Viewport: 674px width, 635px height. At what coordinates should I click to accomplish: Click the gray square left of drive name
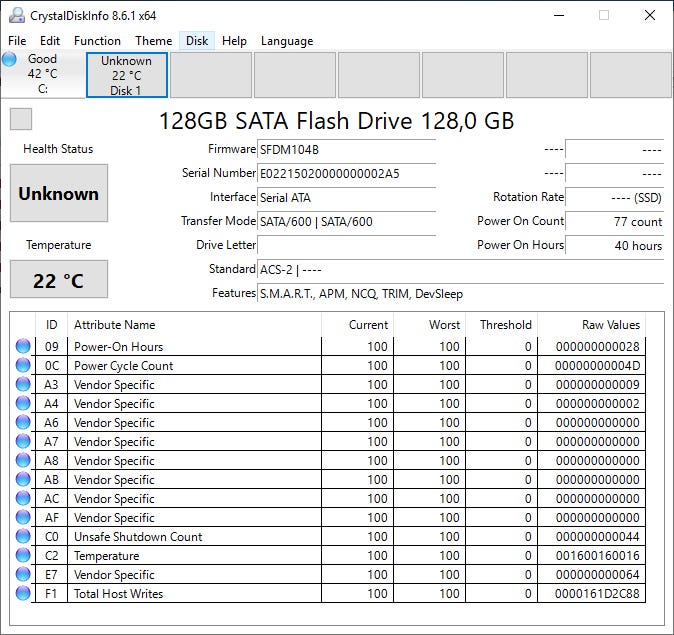[21, 120]
